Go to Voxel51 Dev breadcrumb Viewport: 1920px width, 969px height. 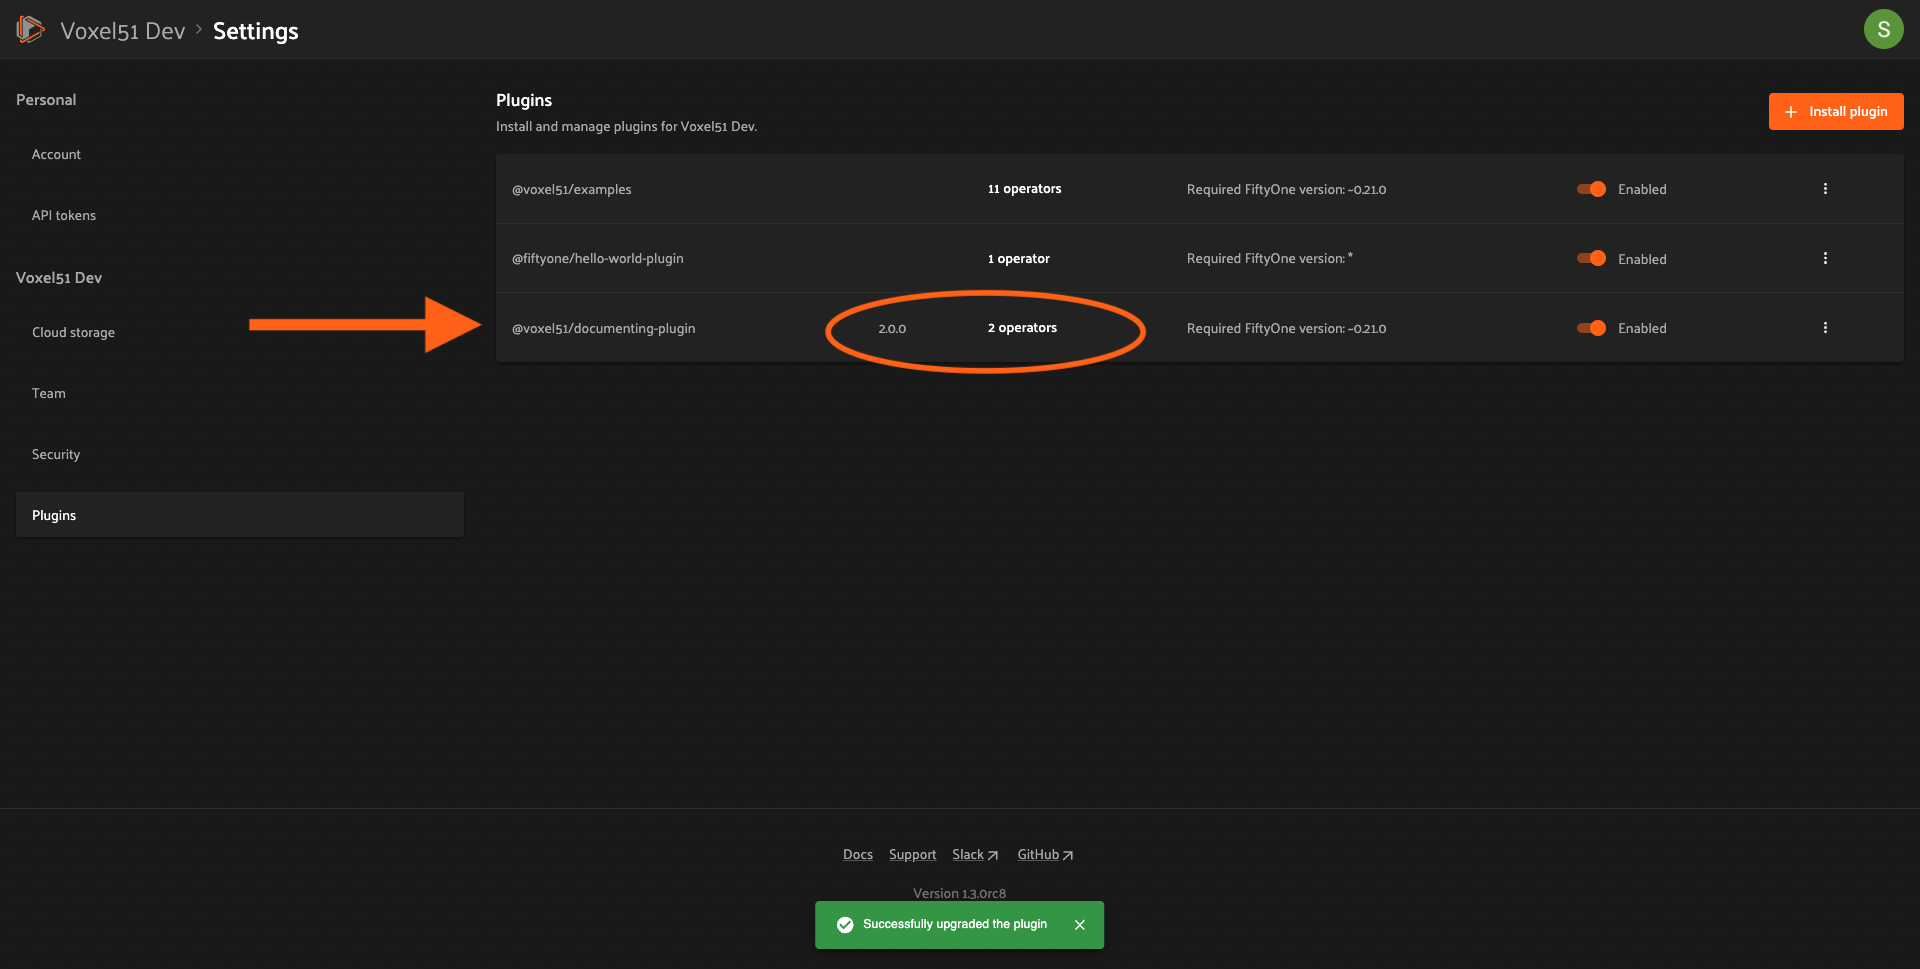point(122,31)
